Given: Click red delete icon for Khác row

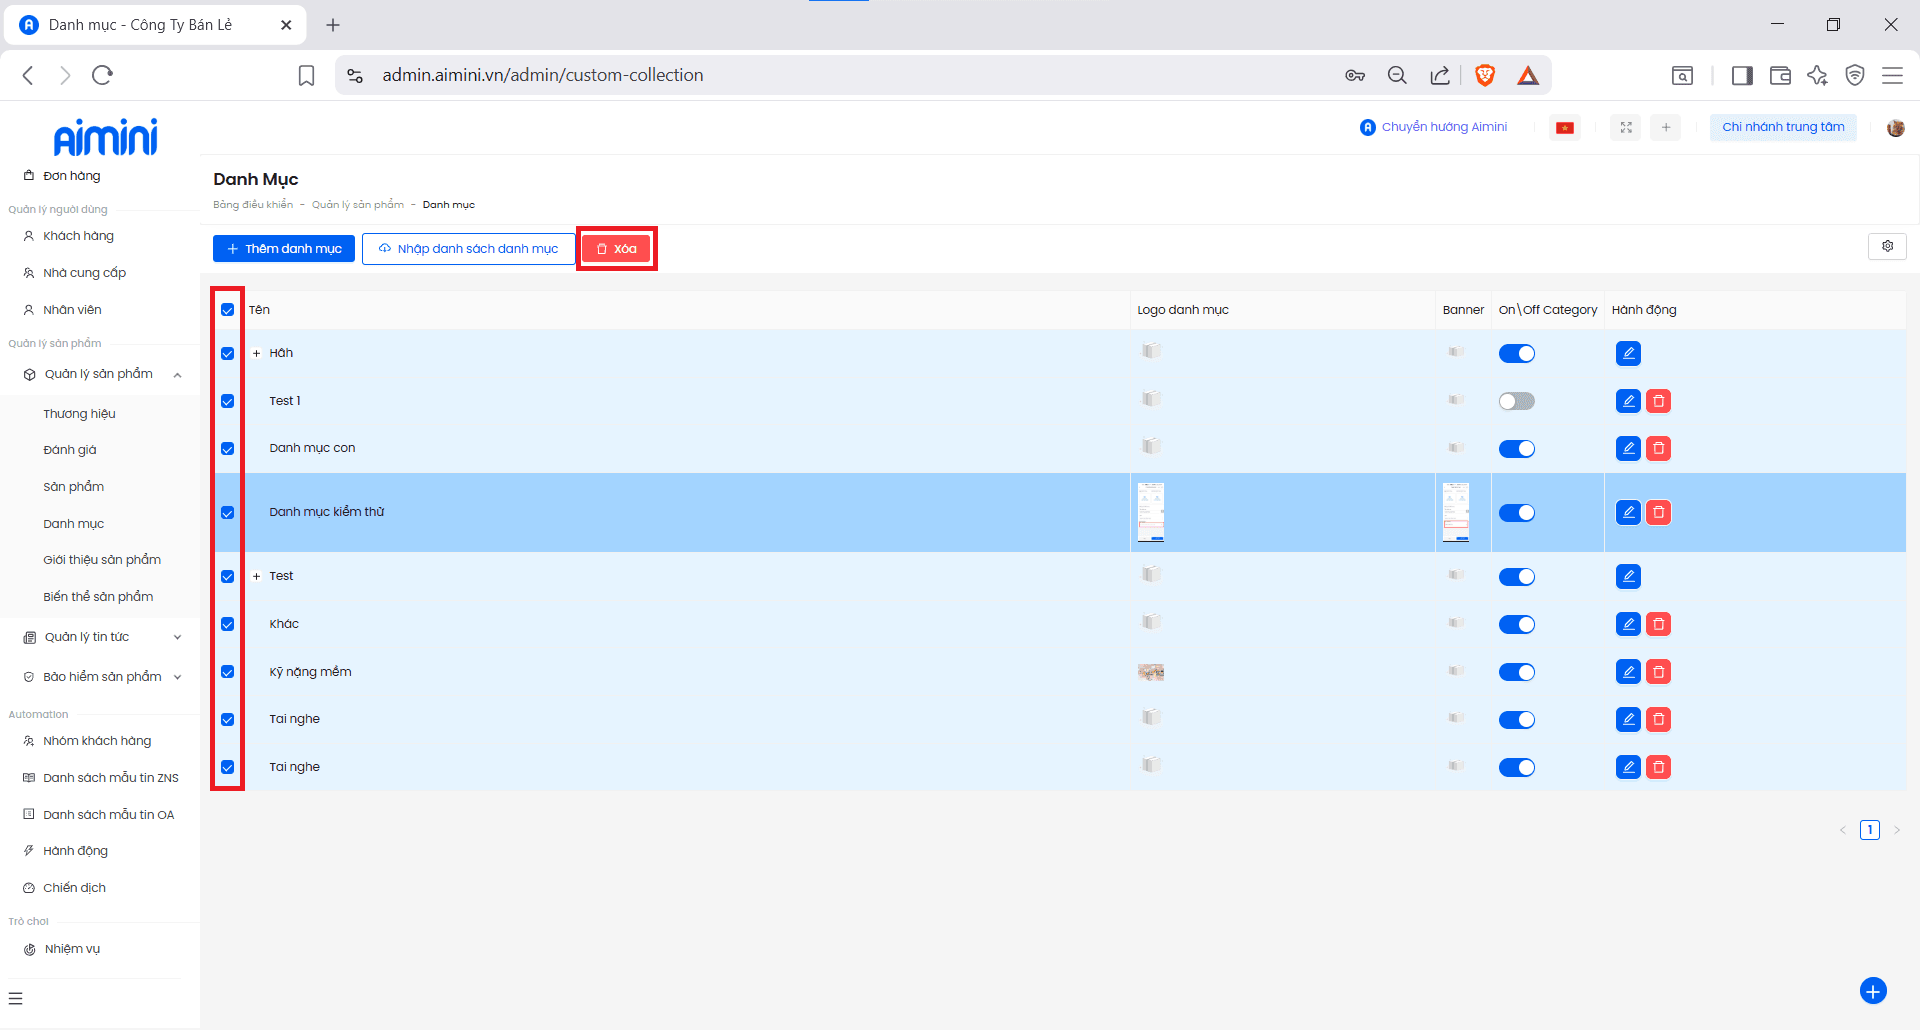Looking at the screenshot, I should click(x=1658, y=624).
